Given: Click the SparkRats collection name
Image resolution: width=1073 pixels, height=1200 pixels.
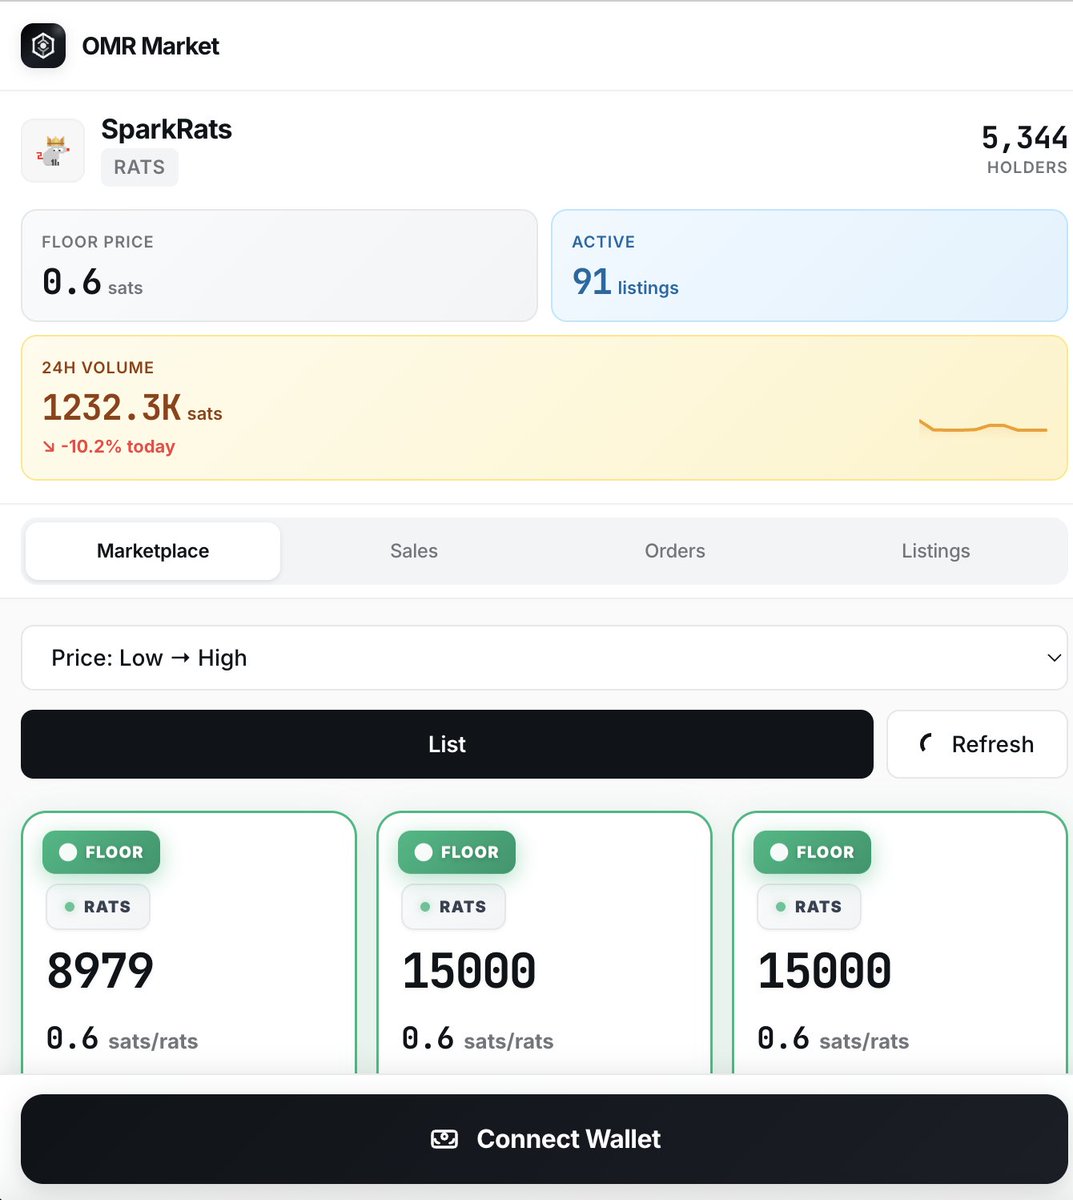Looking at the screenshot, I should pos(166,129).
